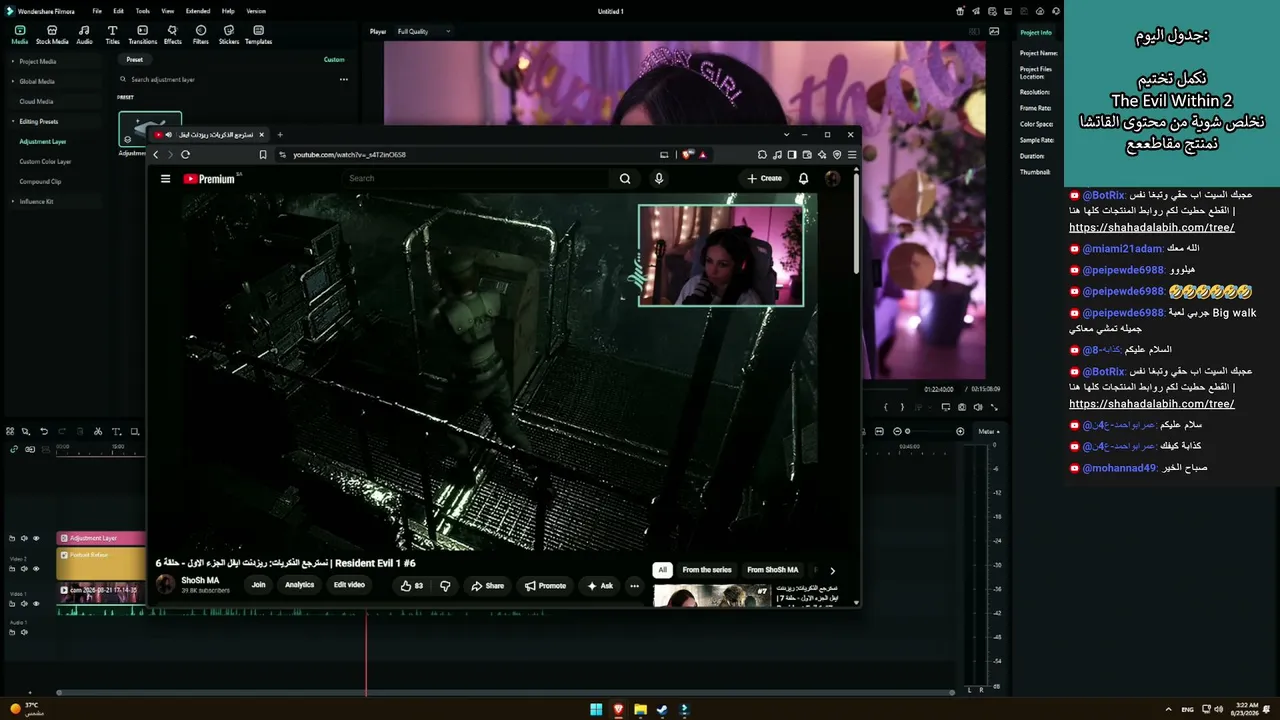The height and width of the screenshot is (720, 1280).
Task: Expand the Project Media folder
Action: tap(12, 62)
